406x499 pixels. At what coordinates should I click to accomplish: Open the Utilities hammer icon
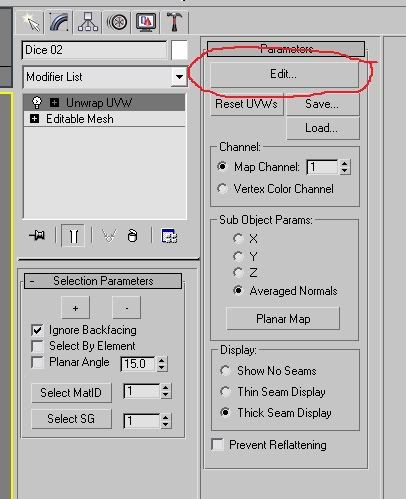pyautogui.click(x=175, y=22)
